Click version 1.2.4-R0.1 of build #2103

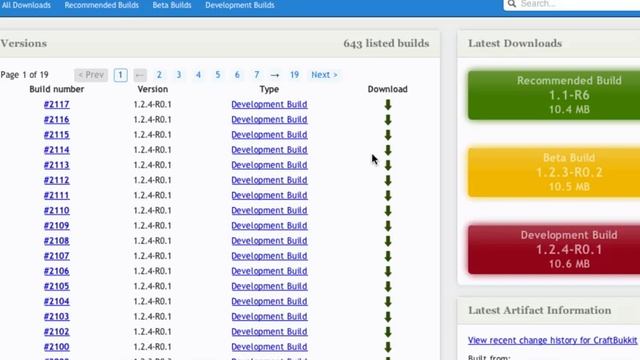click(x=152, y=316)
